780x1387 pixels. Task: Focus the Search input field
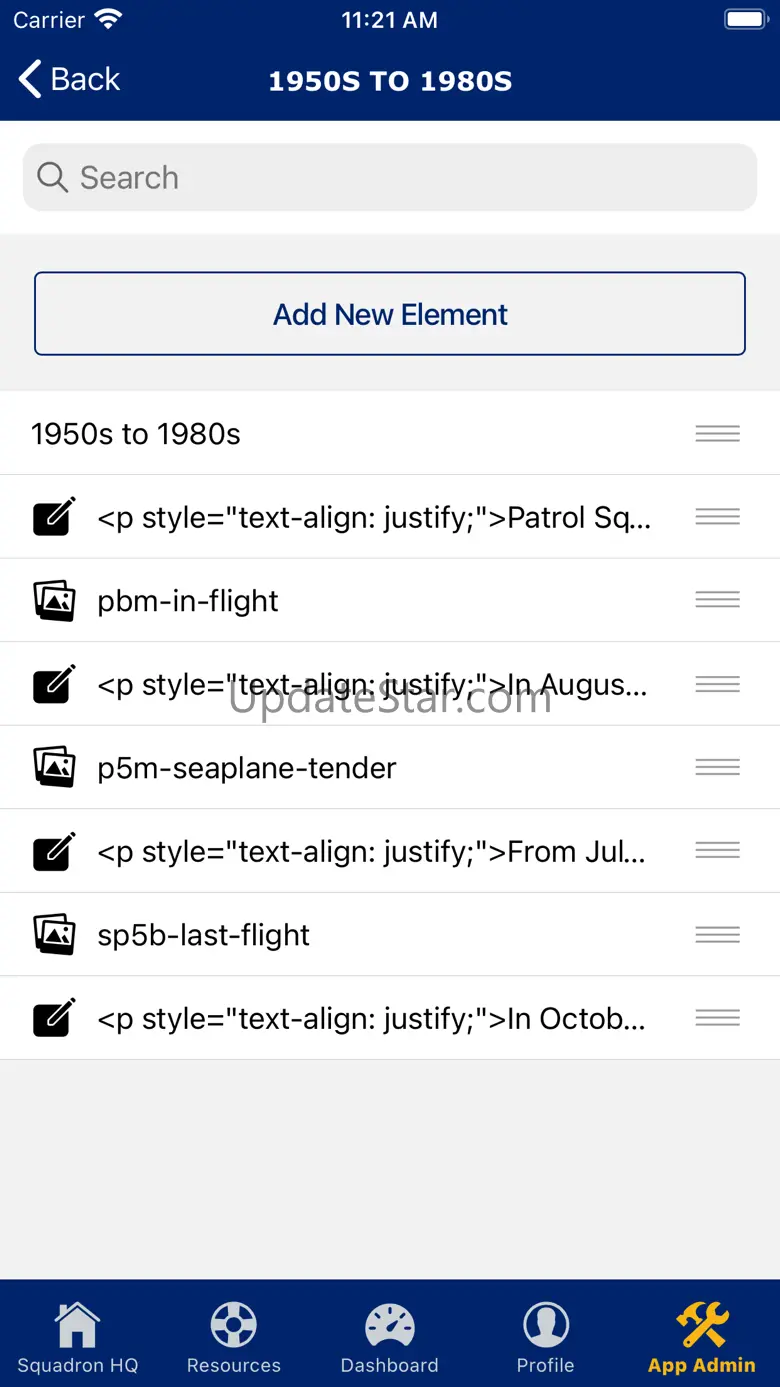(x=400, y=178)
